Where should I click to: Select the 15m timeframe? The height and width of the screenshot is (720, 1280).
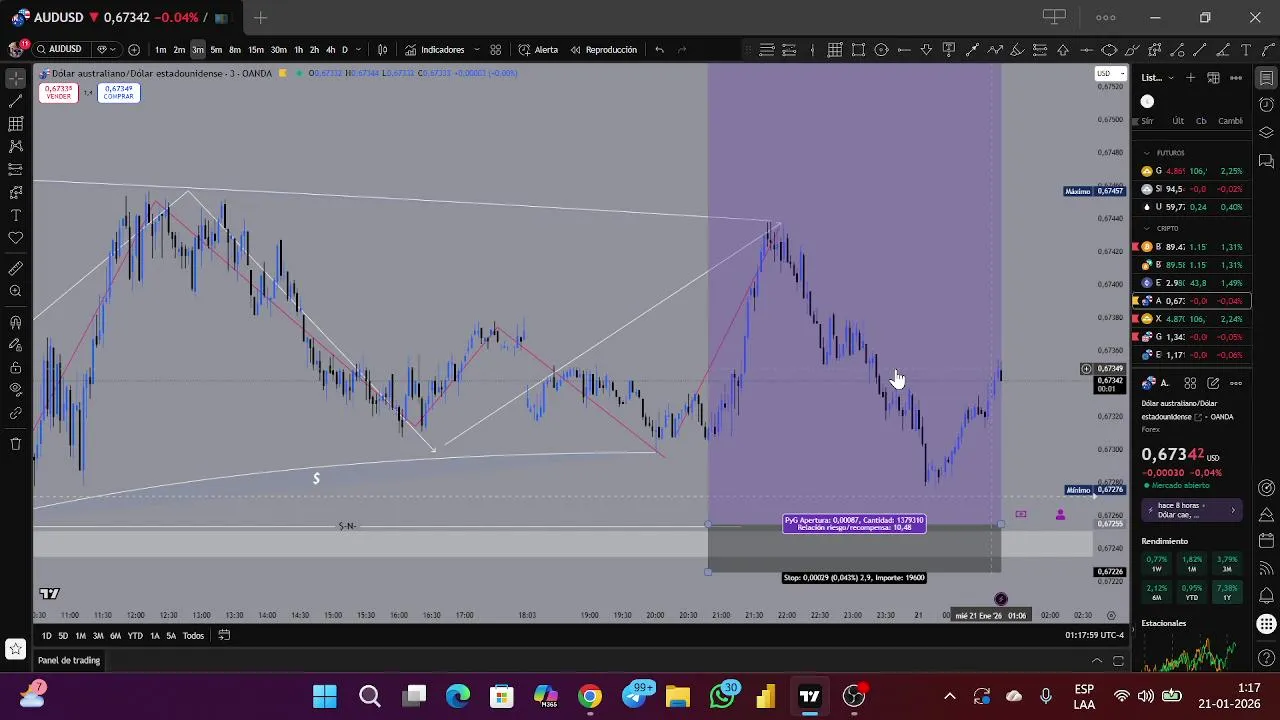(256, 49)
